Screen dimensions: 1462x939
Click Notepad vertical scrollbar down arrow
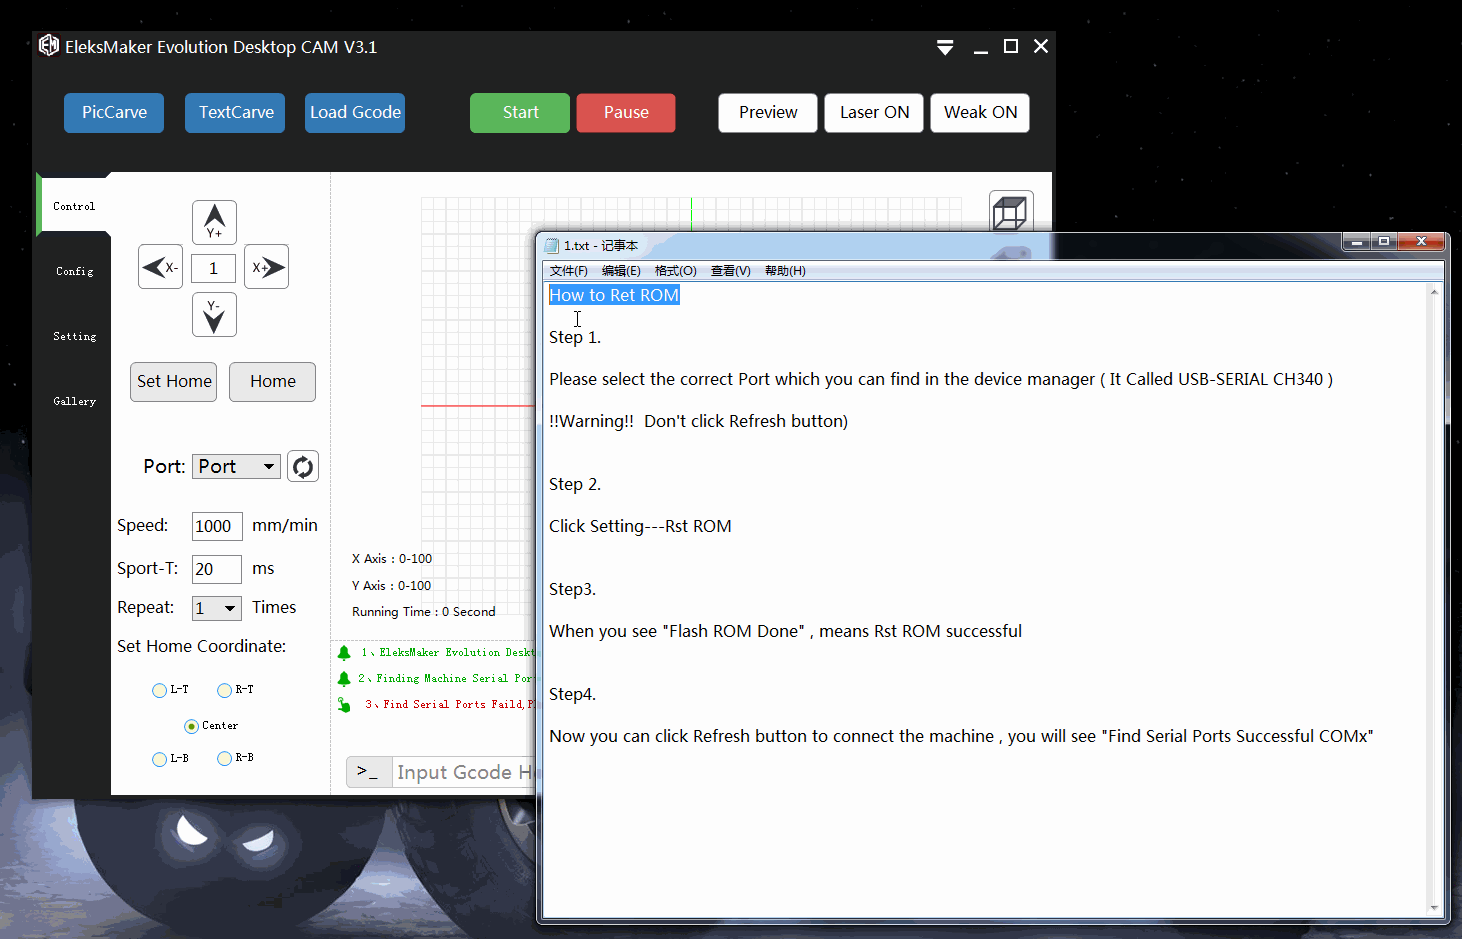point(1434,908)
